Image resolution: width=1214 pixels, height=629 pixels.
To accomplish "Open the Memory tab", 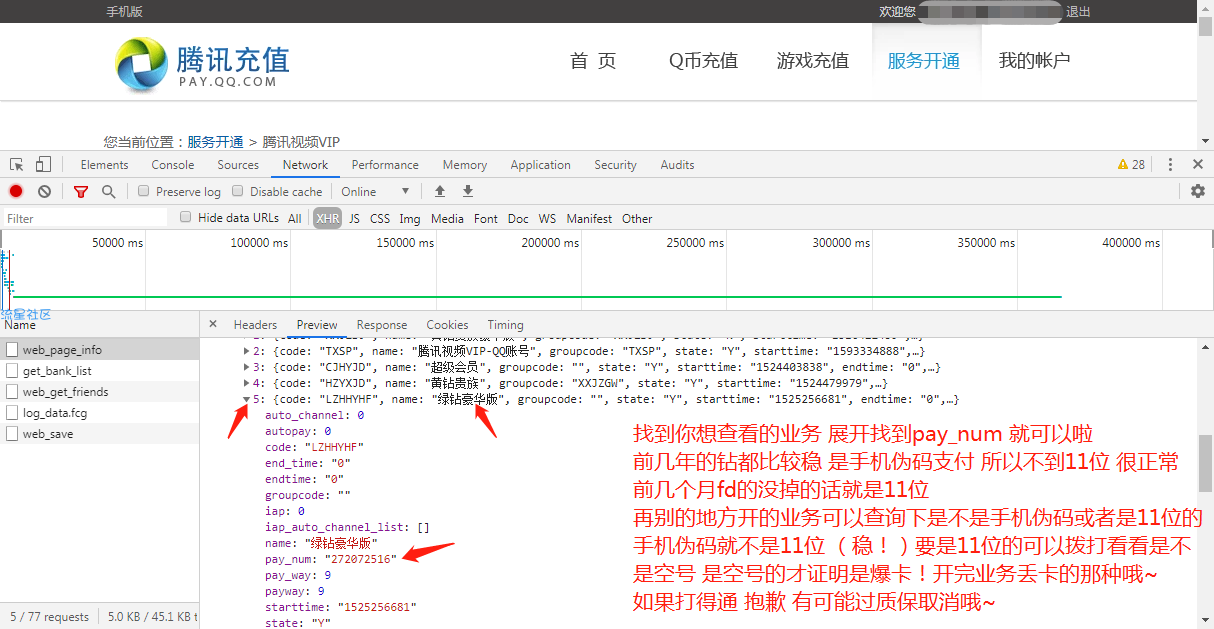I will pos(465,165).
